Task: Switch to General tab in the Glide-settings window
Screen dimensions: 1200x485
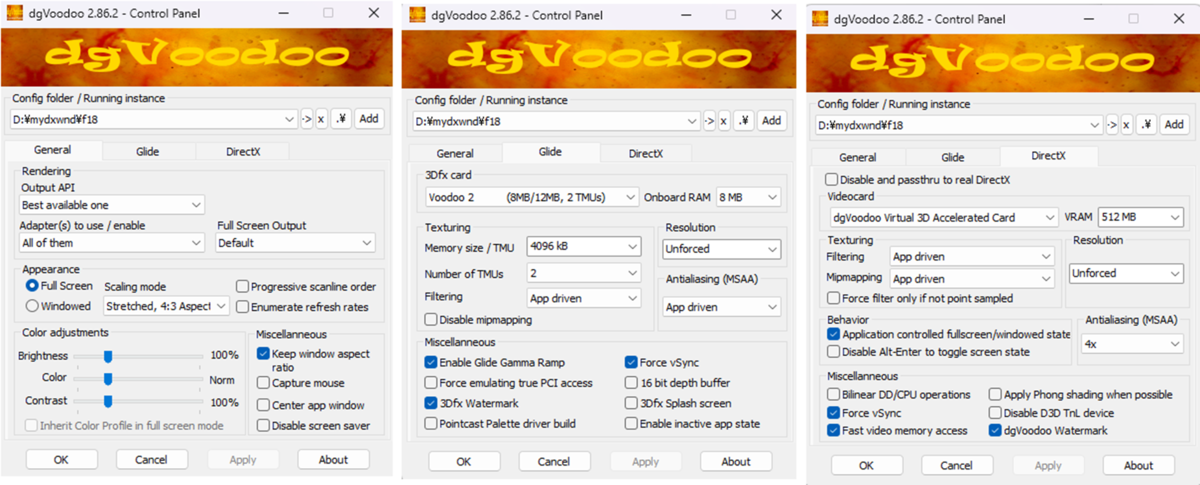Action: click(x=455, y=153)
